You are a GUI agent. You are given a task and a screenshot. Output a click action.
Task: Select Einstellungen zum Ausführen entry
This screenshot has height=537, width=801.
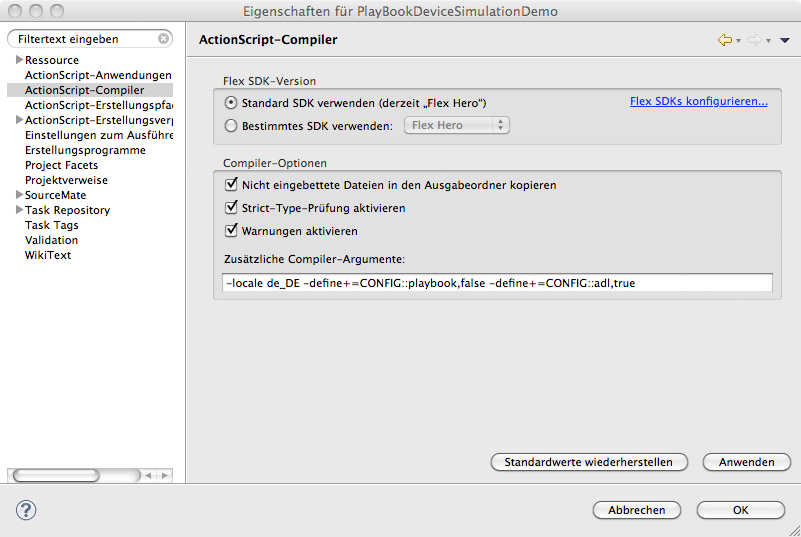pyautogui.click(x=99, y=135)
